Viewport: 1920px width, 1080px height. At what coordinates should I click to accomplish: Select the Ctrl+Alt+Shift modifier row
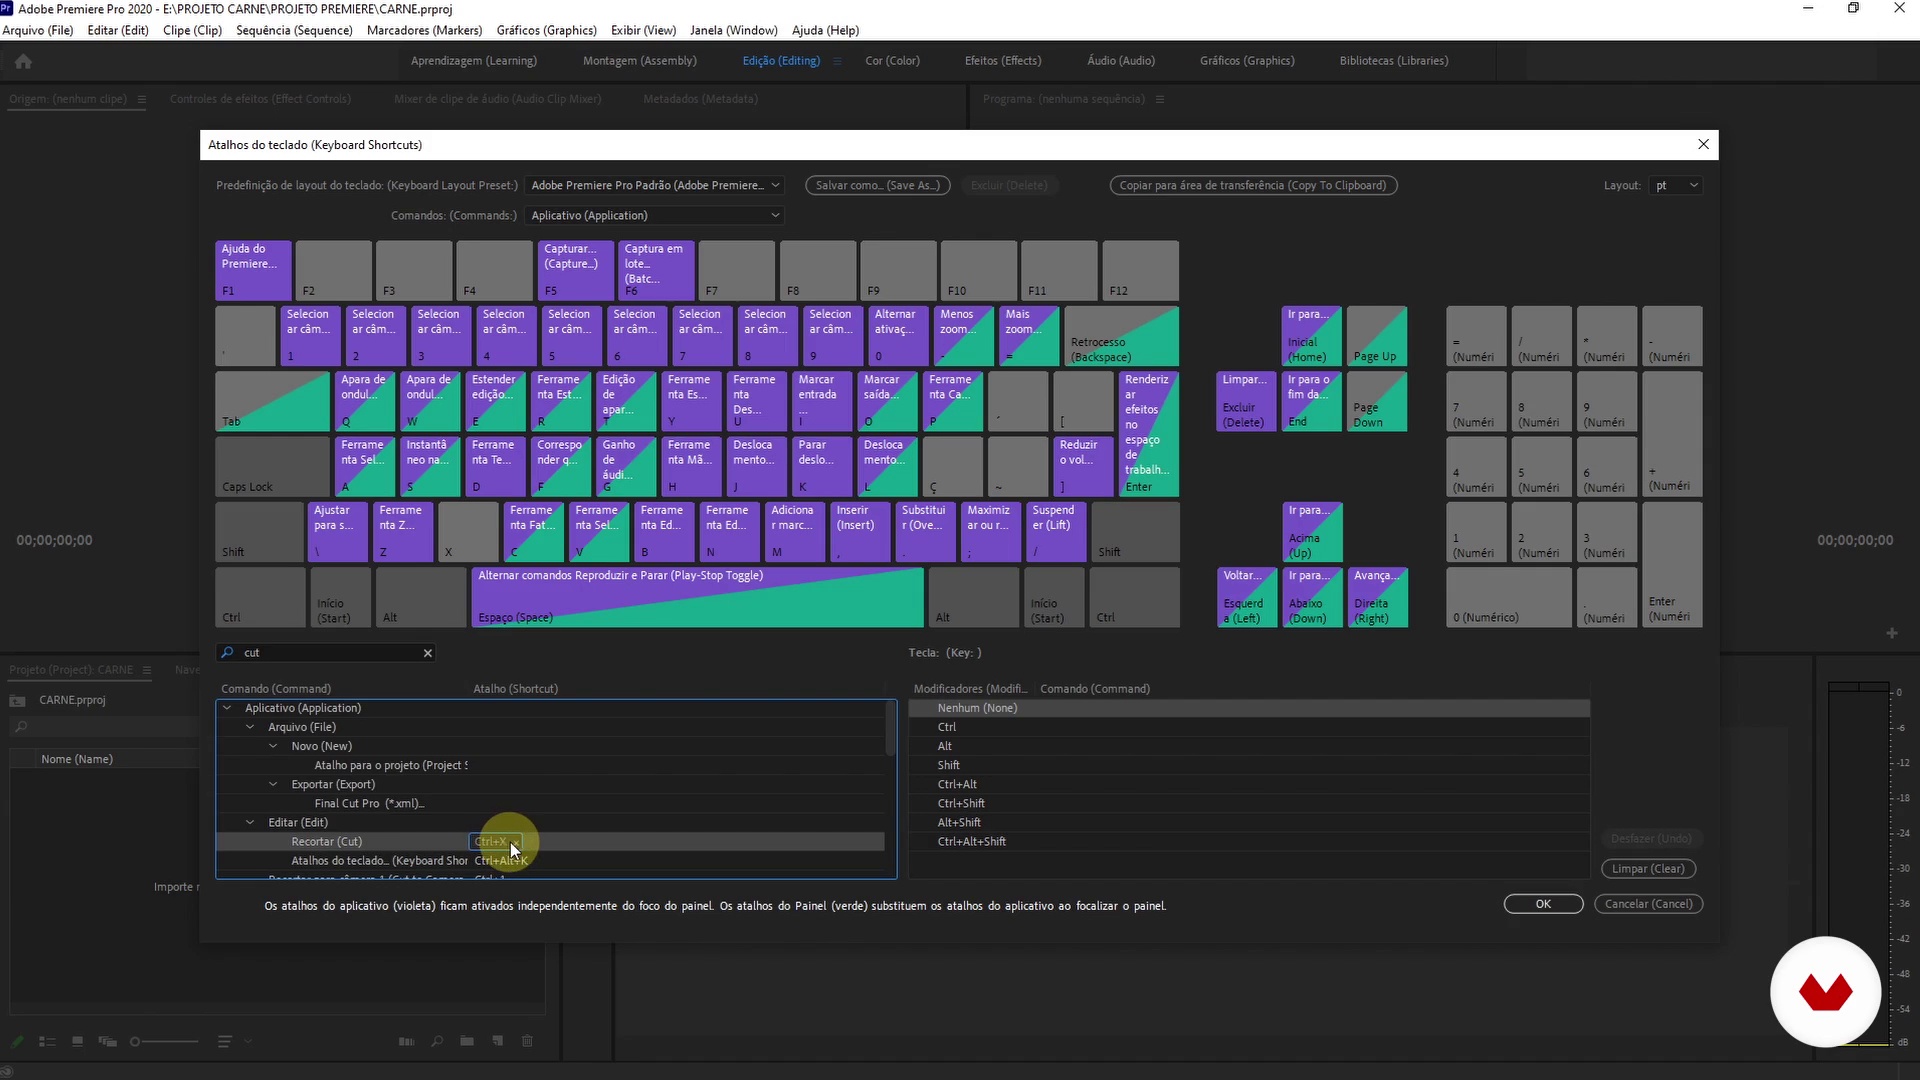[x=1248, y=842]
